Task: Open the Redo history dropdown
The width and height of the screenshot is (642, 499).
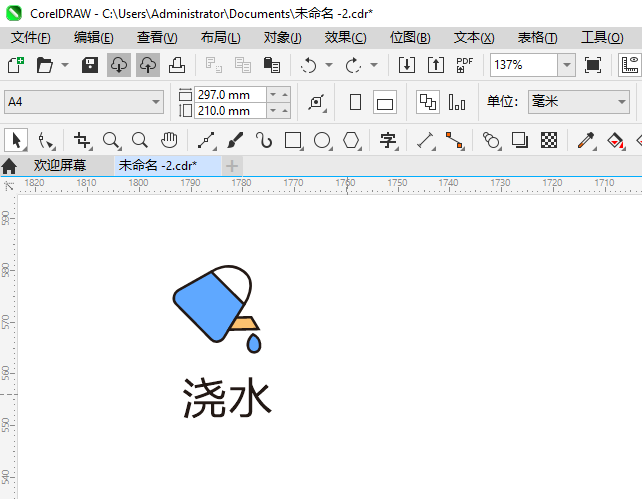Action: 374,65
